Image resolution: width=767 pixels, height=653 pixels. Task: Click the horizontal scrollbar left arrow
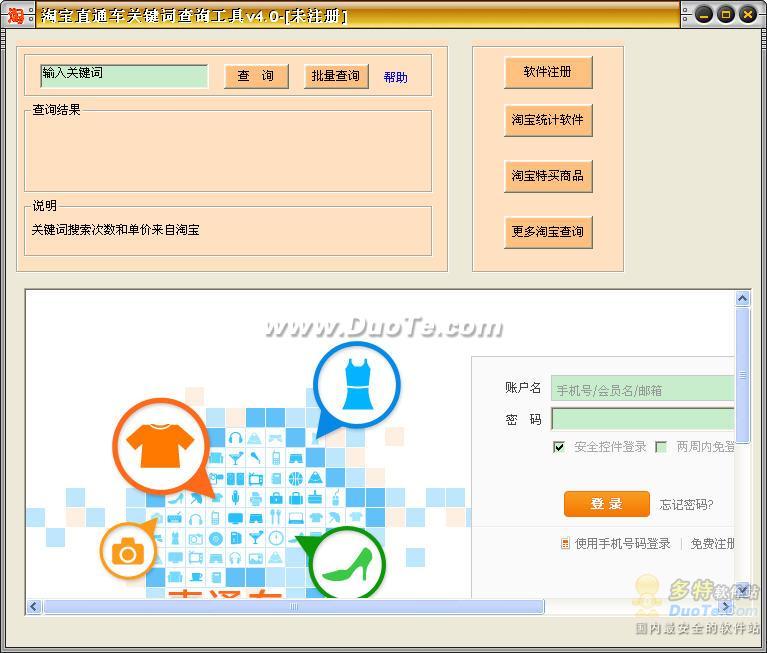pyautogui.click(x=33, y=607)
